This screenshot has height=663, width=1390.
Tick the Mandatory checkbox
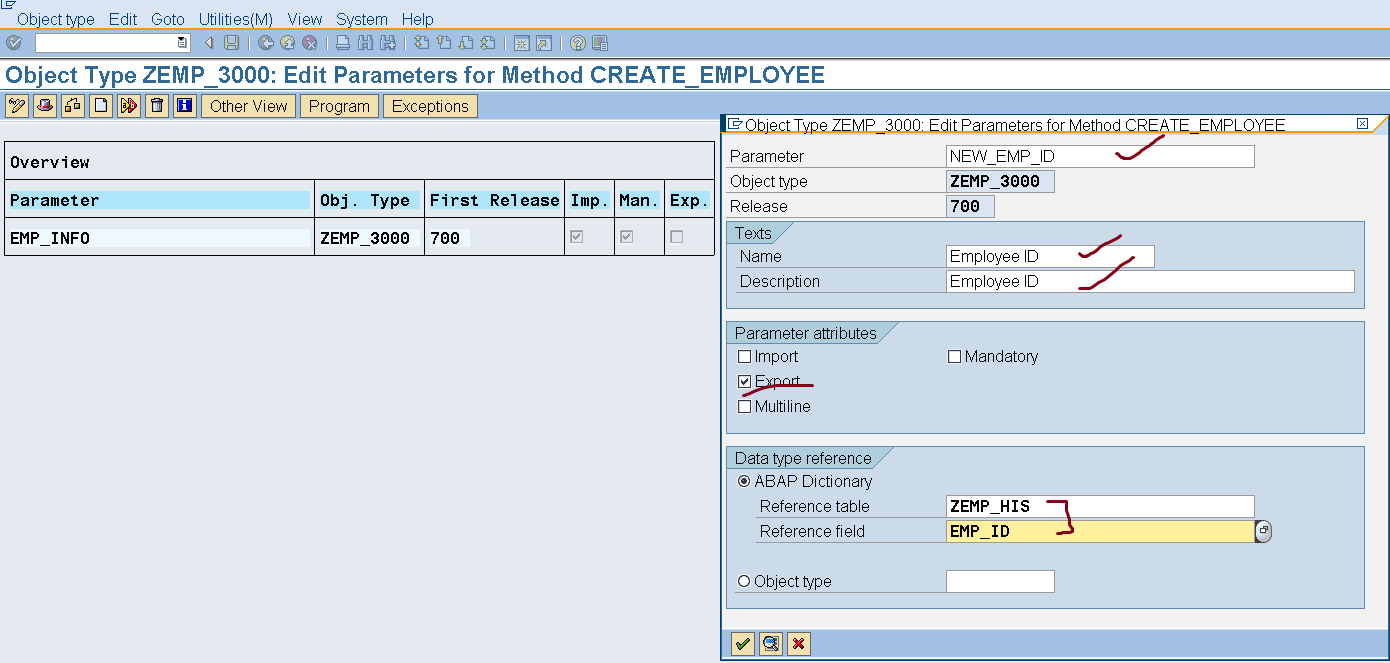coord(954,357)
